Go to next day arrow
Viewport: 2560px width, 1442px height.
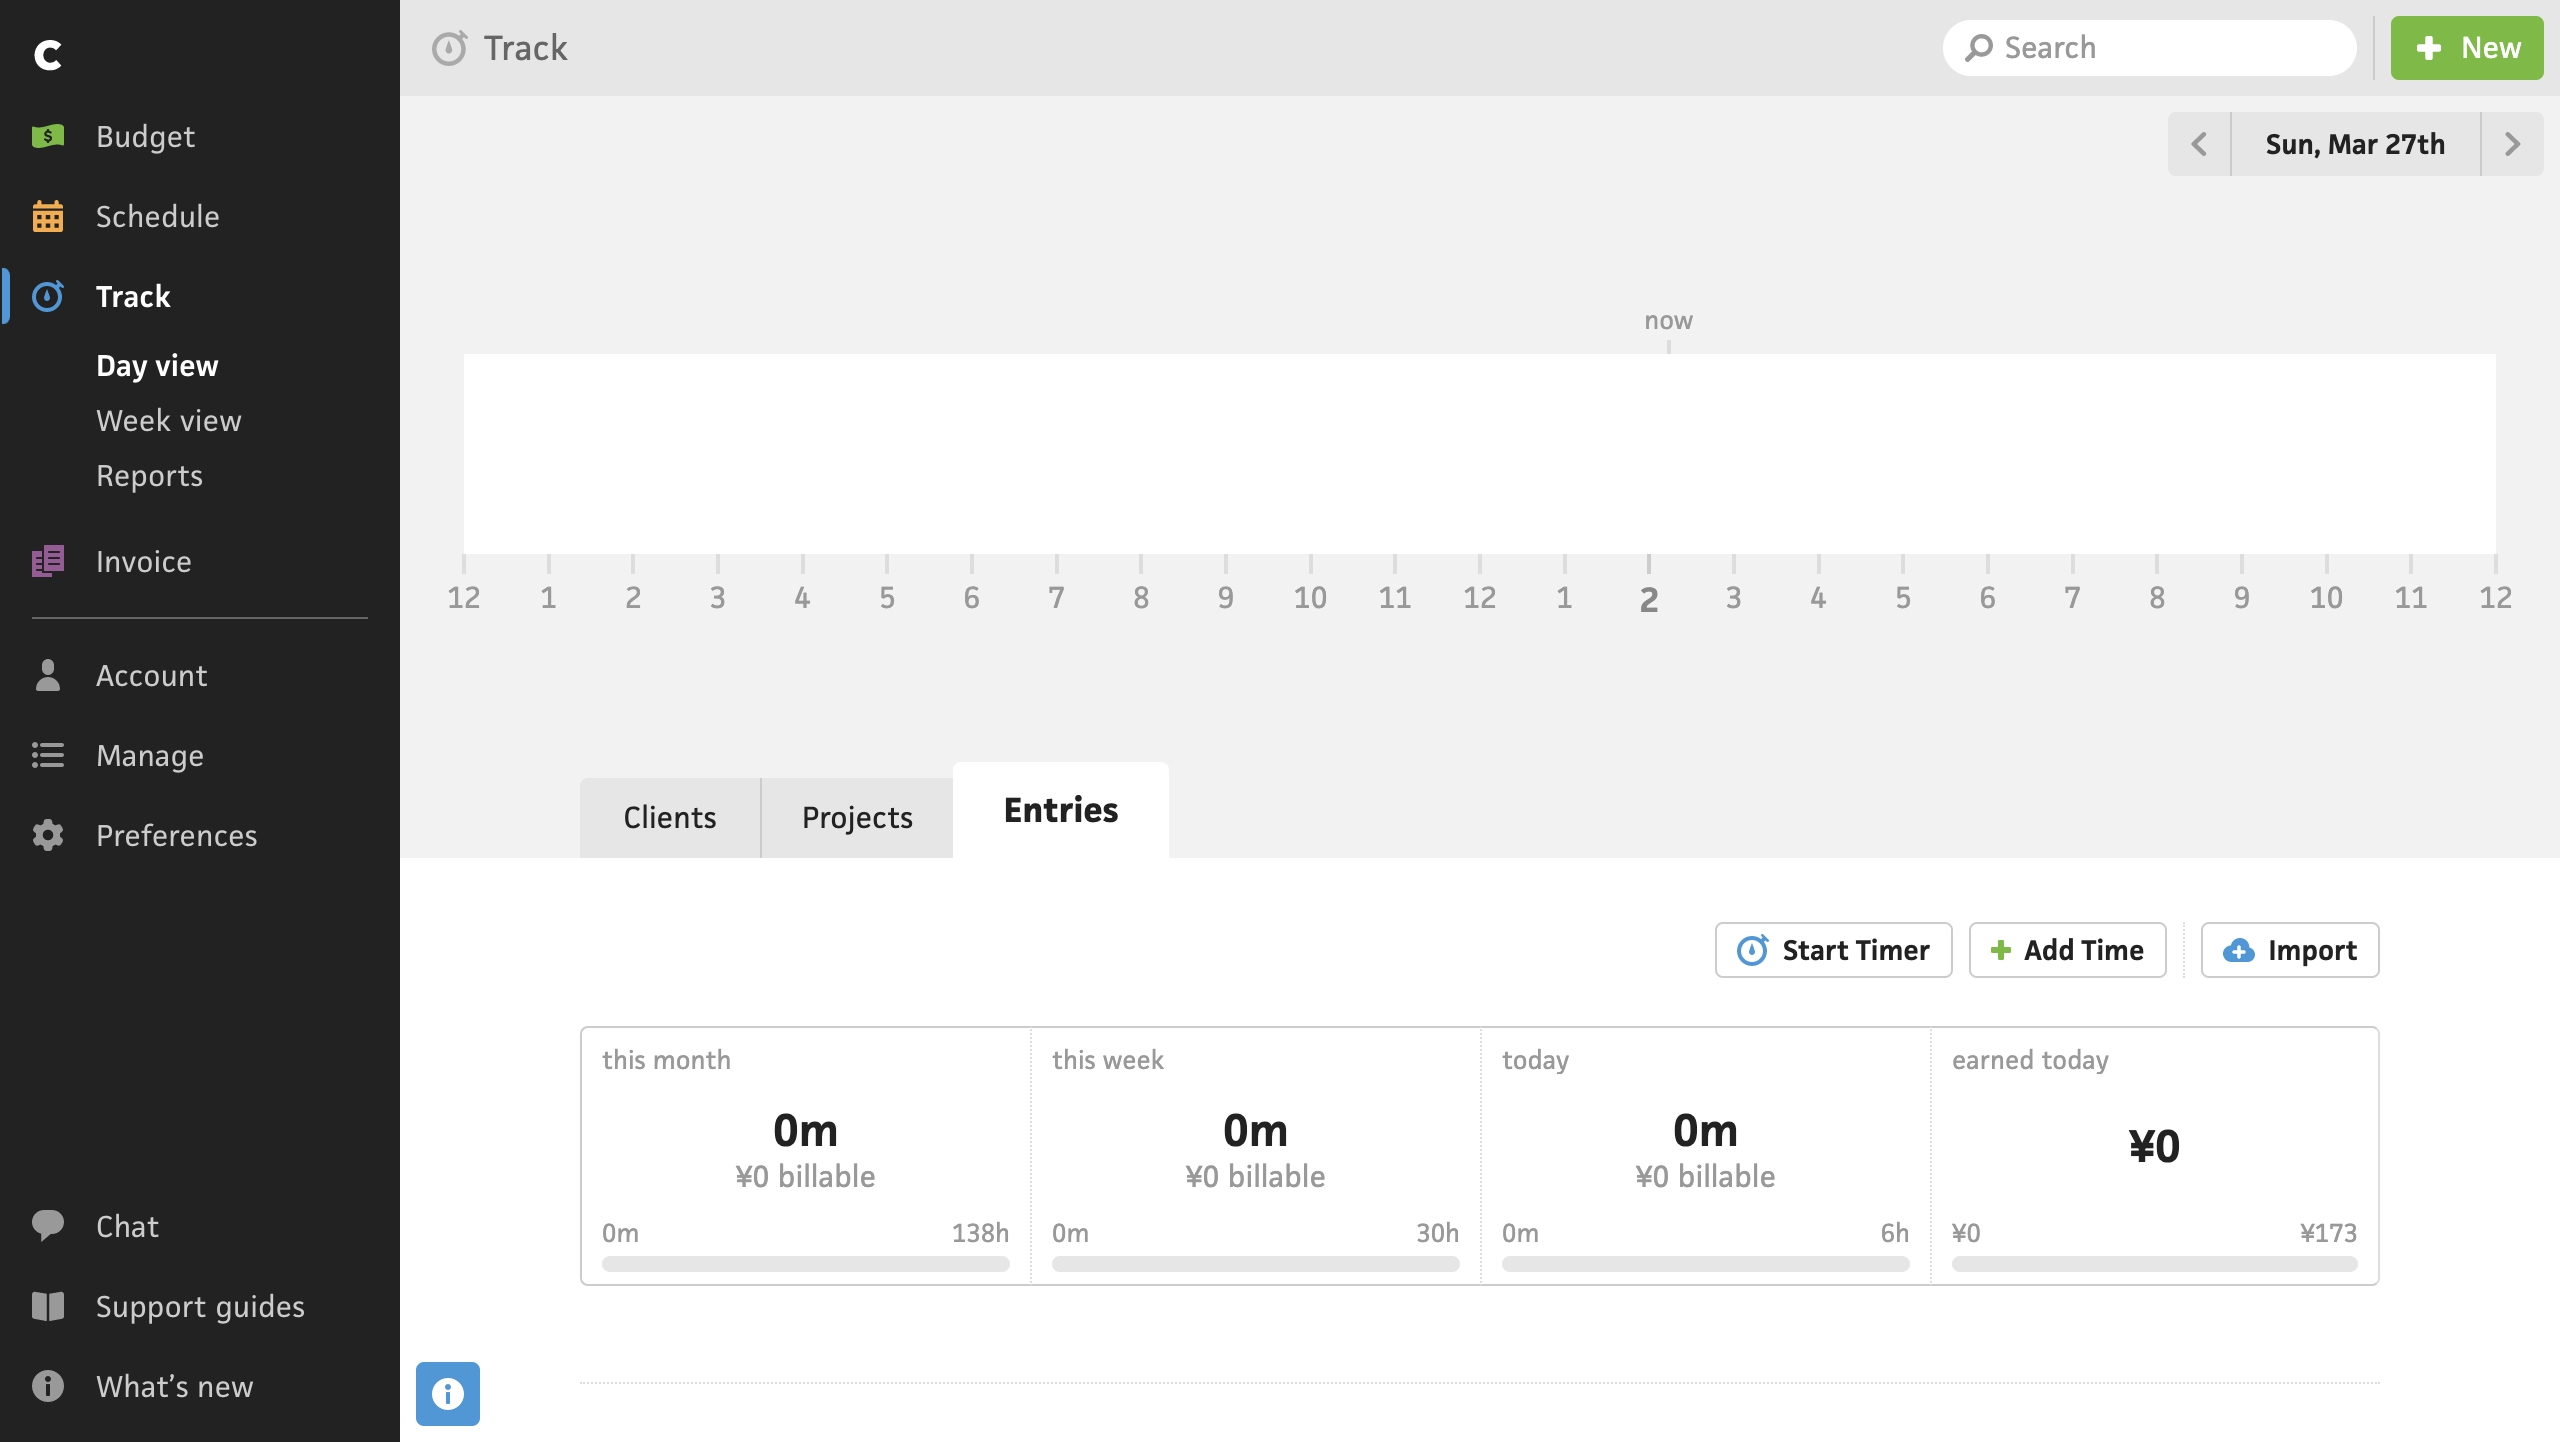click(2512, 144)
